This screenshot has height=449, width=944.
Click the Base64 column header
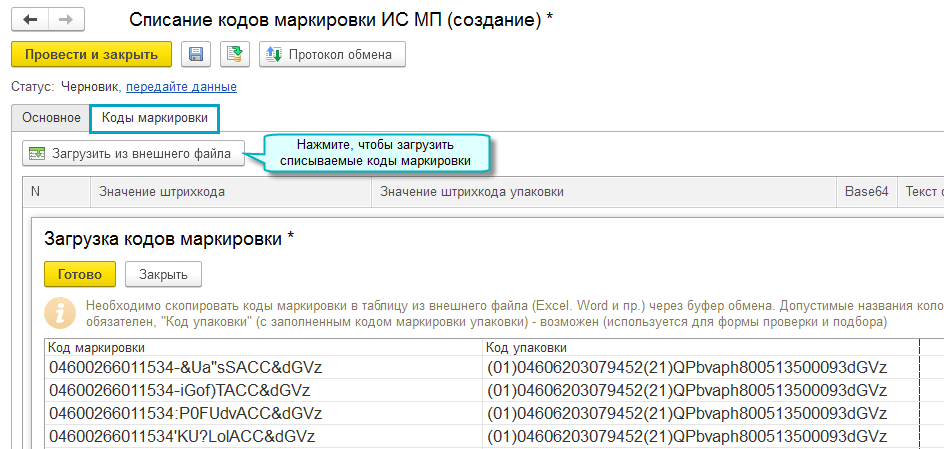(x=866, y=192)
